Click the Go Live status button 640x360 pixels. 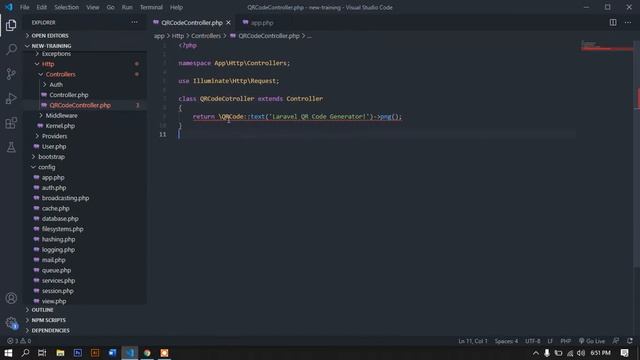(592, 341)
